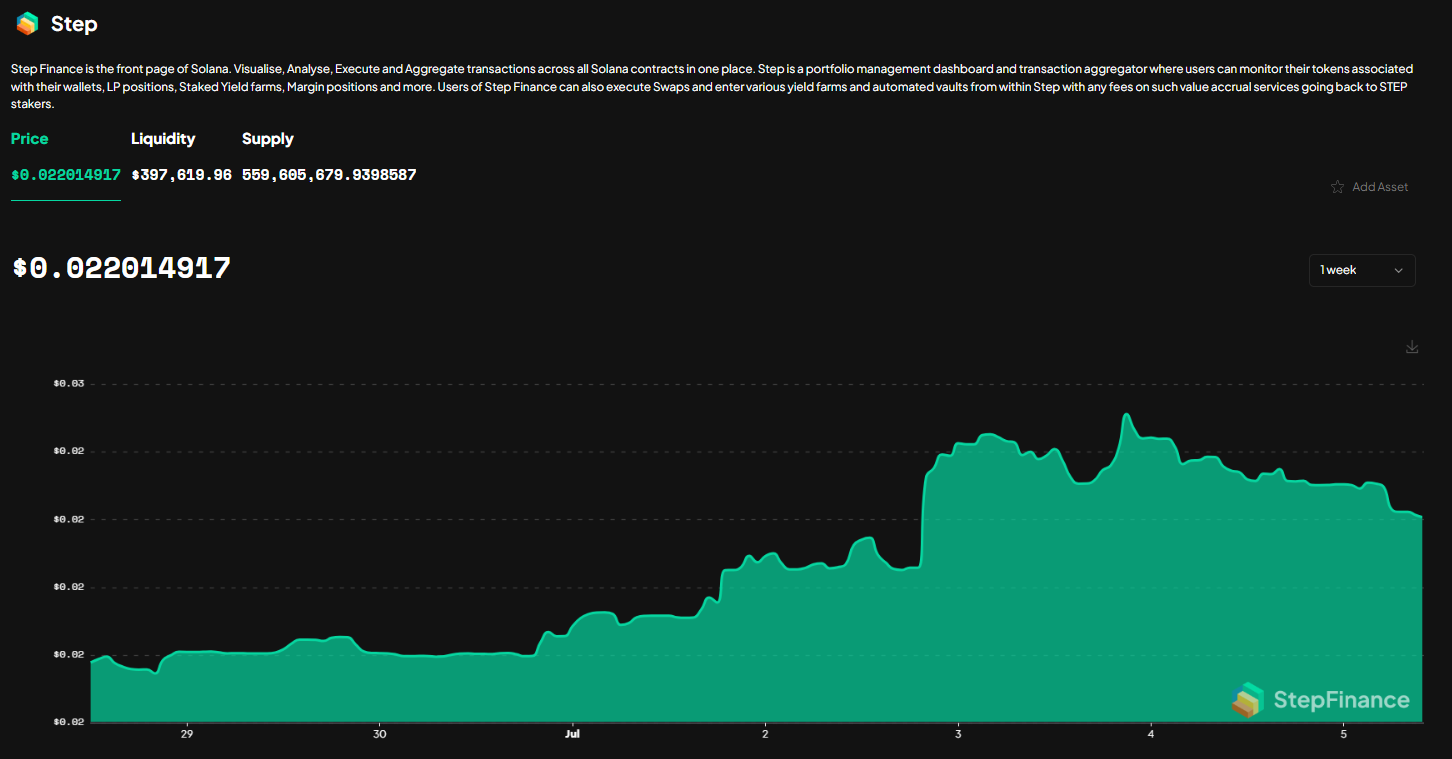1452x759 pixels.
Task: Click the Step token icon in the header
Action: click(x=27, y=22)
